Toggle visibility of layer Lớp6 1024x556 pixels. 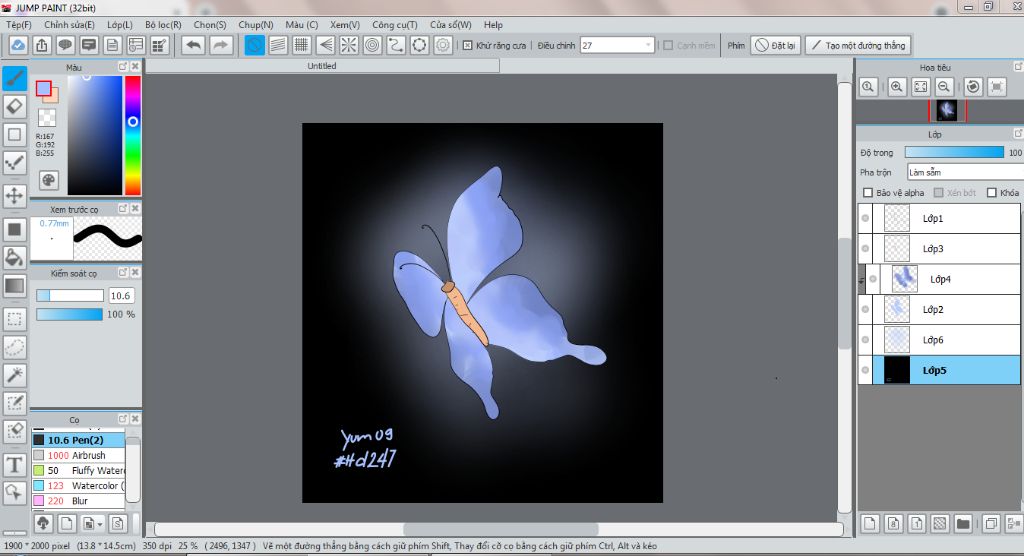(x=865, y=340)
